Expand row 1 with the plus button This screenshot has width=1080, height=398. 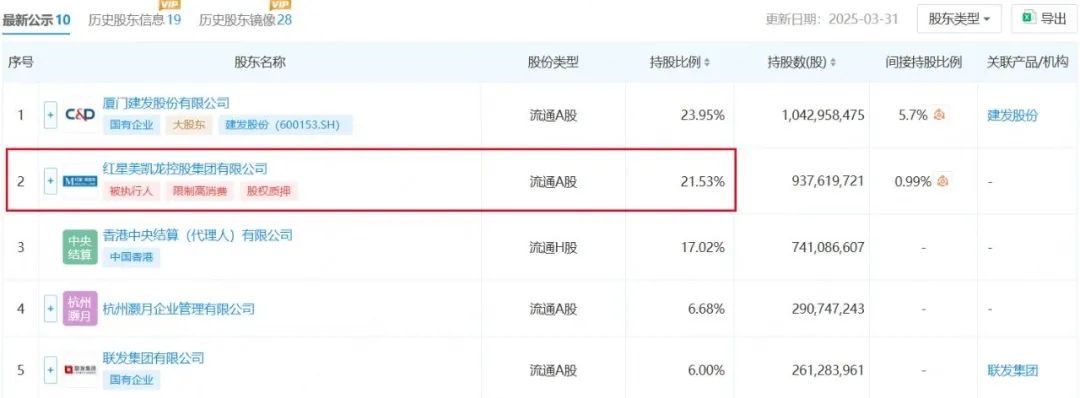coord(50,115)
